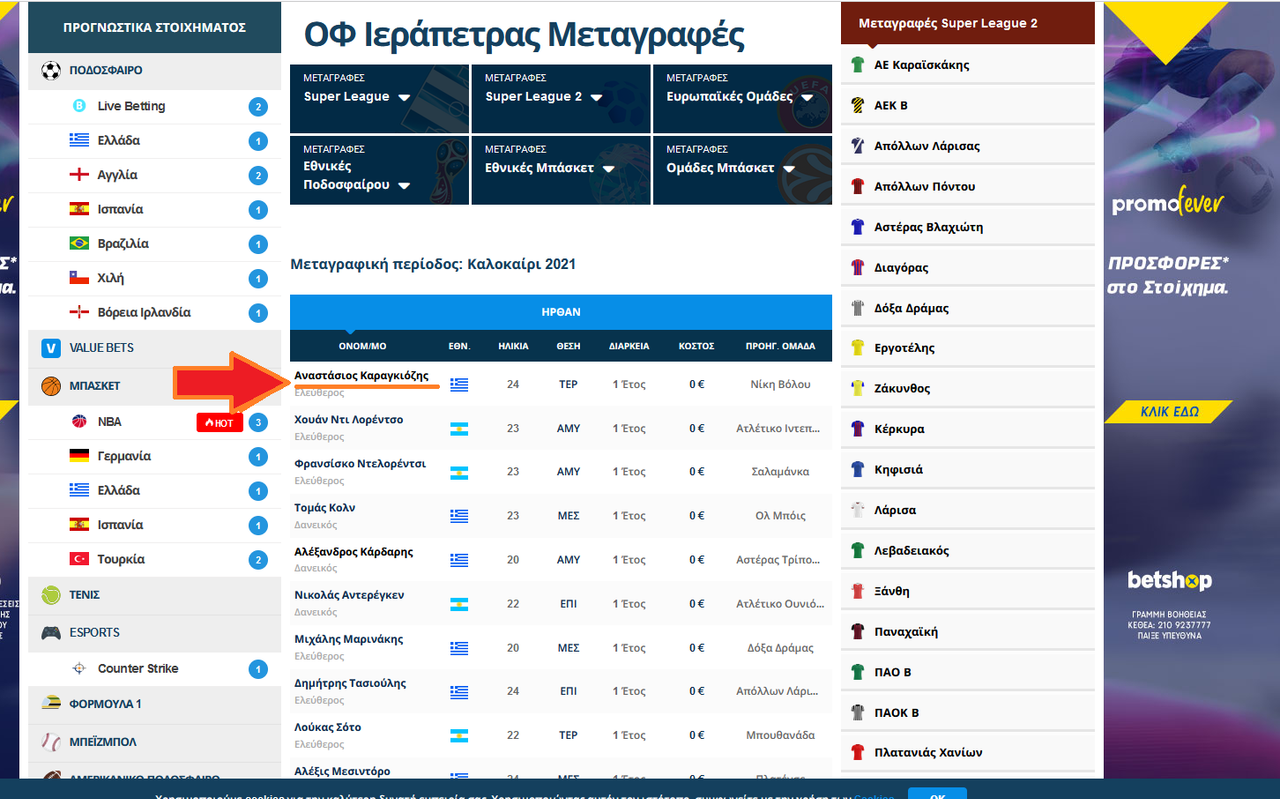This screenshot has width=1280, height=799.
Task: Click the NBA logo icon
Action: click(79, 422)
